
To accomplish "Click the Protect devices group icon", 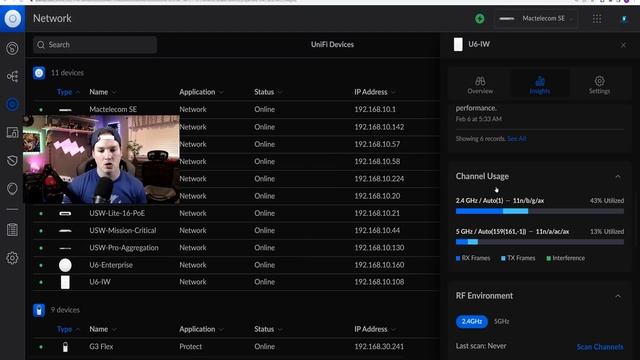I will [x=39, y=310].
